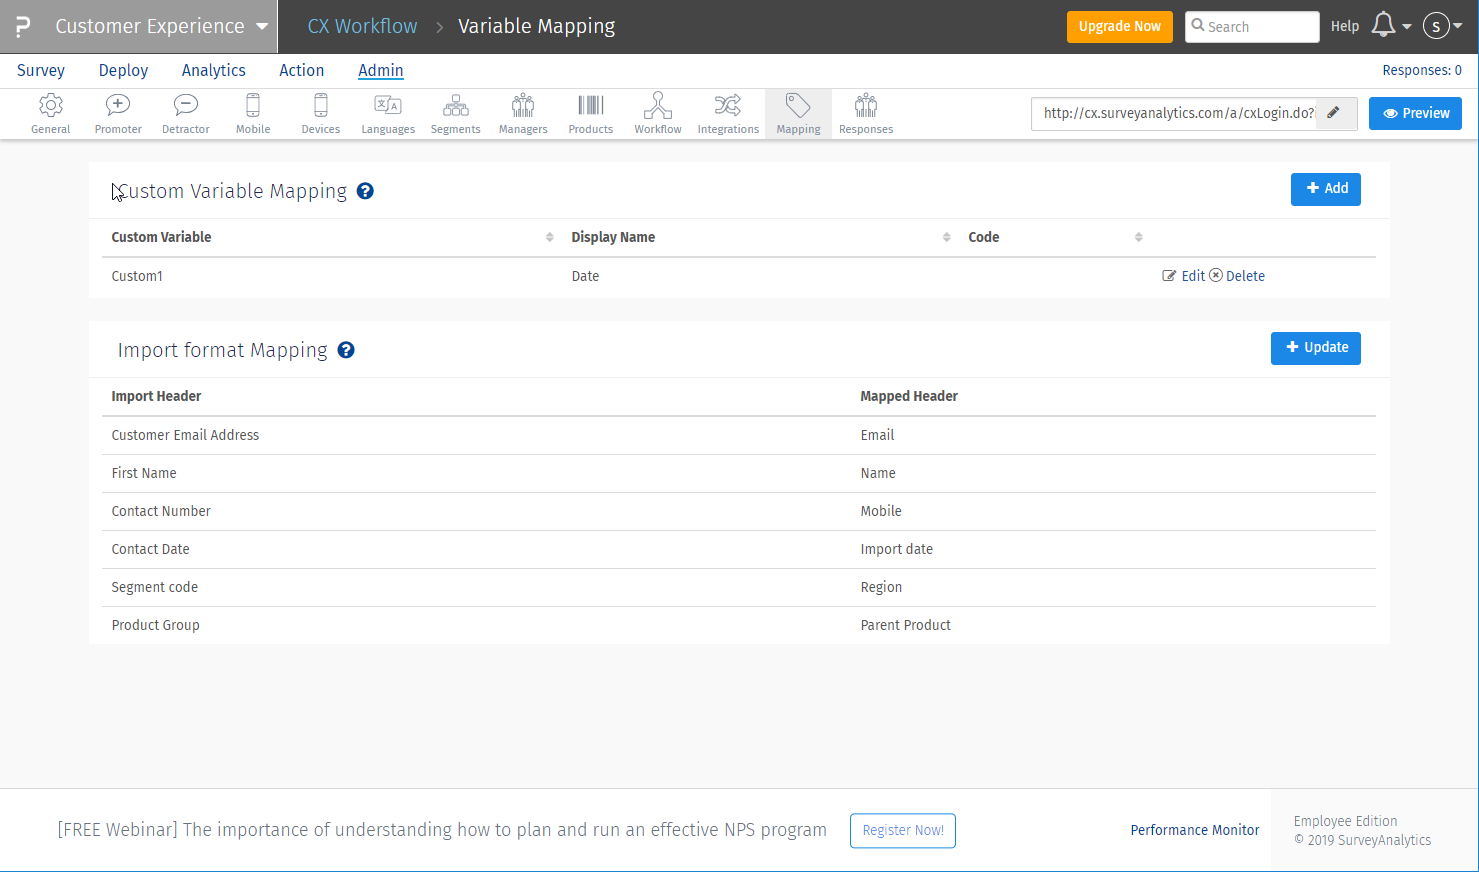Switch to the Analytics tab
The height and width of the screenshot is (872, 1479).
tap(213, 70)
